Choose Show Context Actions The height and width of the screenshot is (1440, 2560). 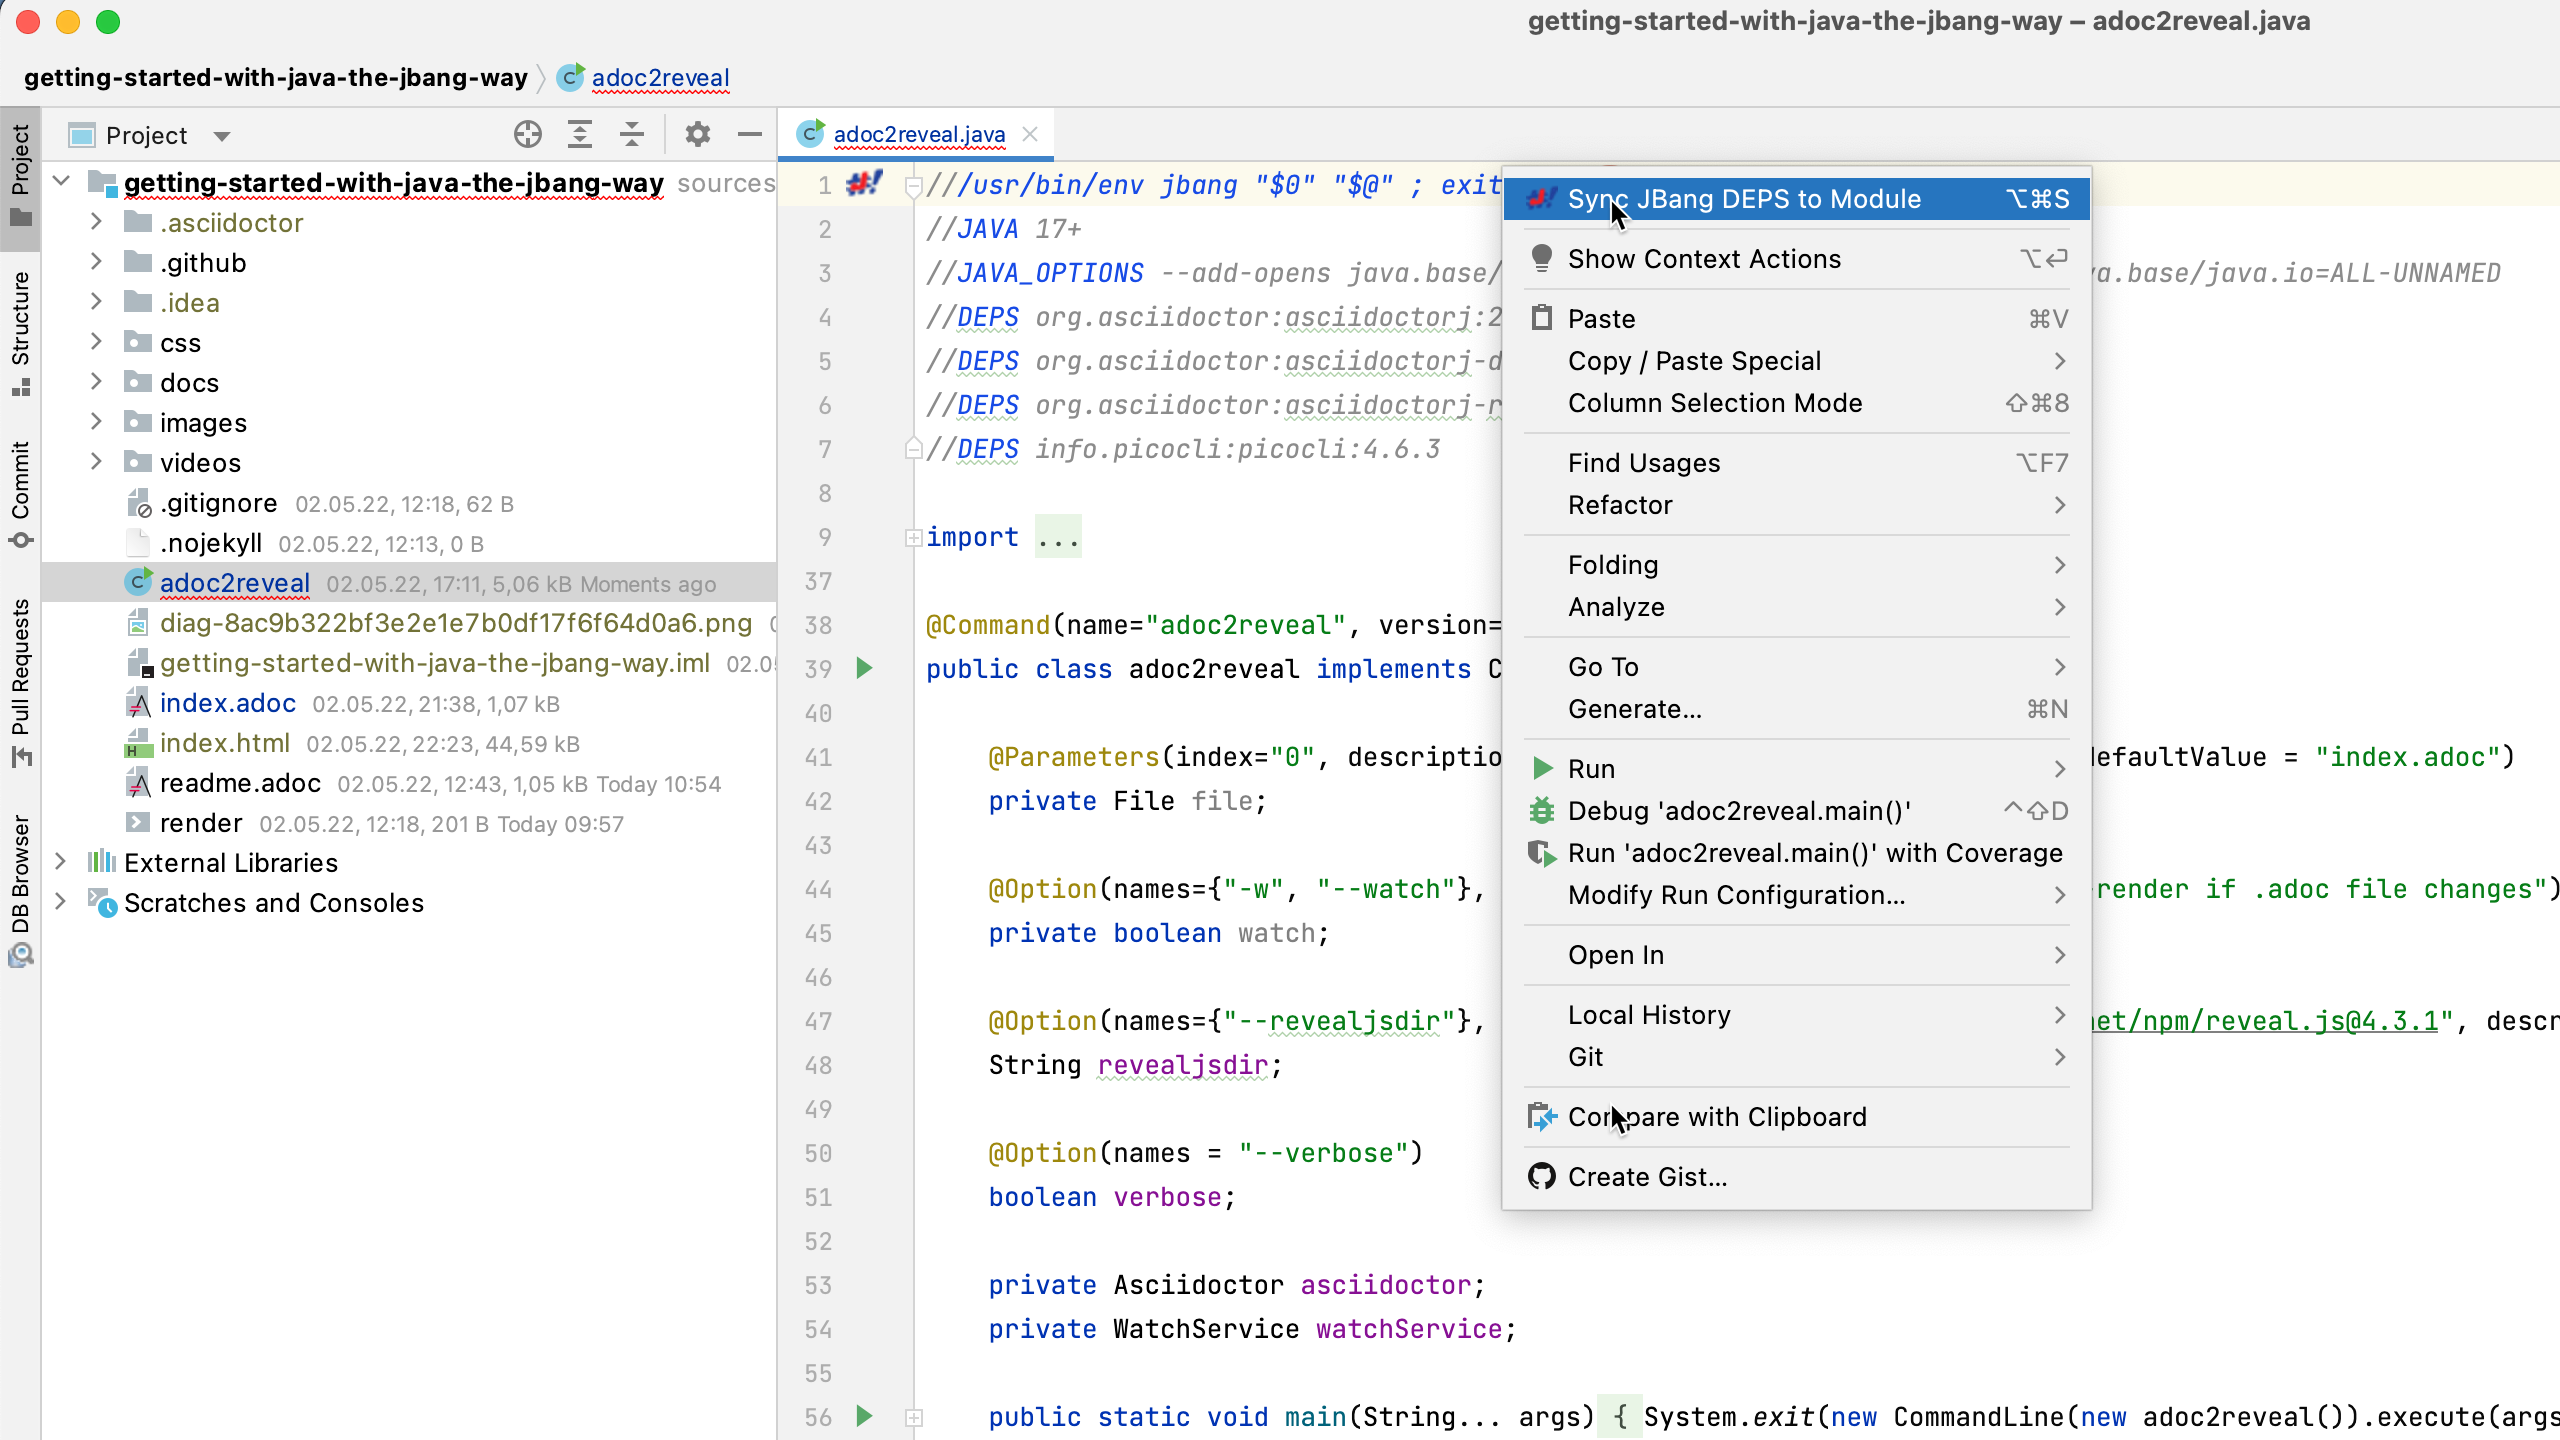[x=1797, y=259]
